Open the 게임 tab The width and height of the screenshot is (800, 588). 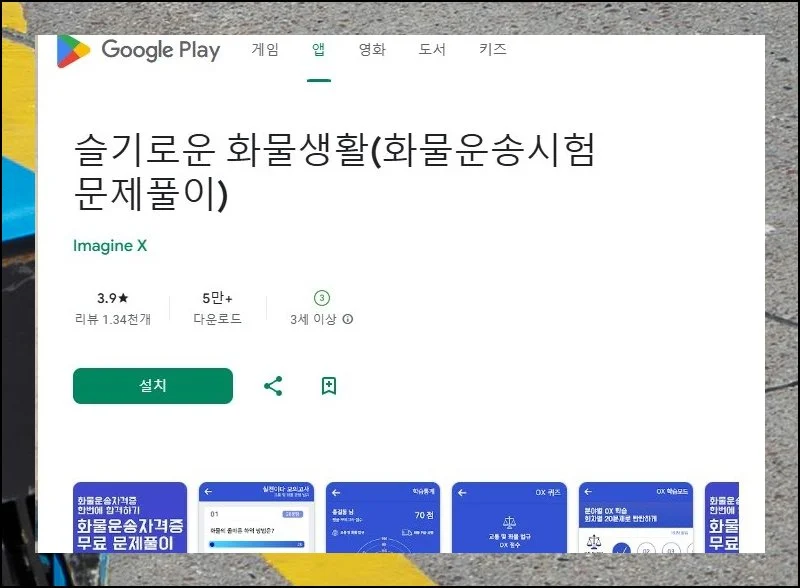[x=265, y=50]
